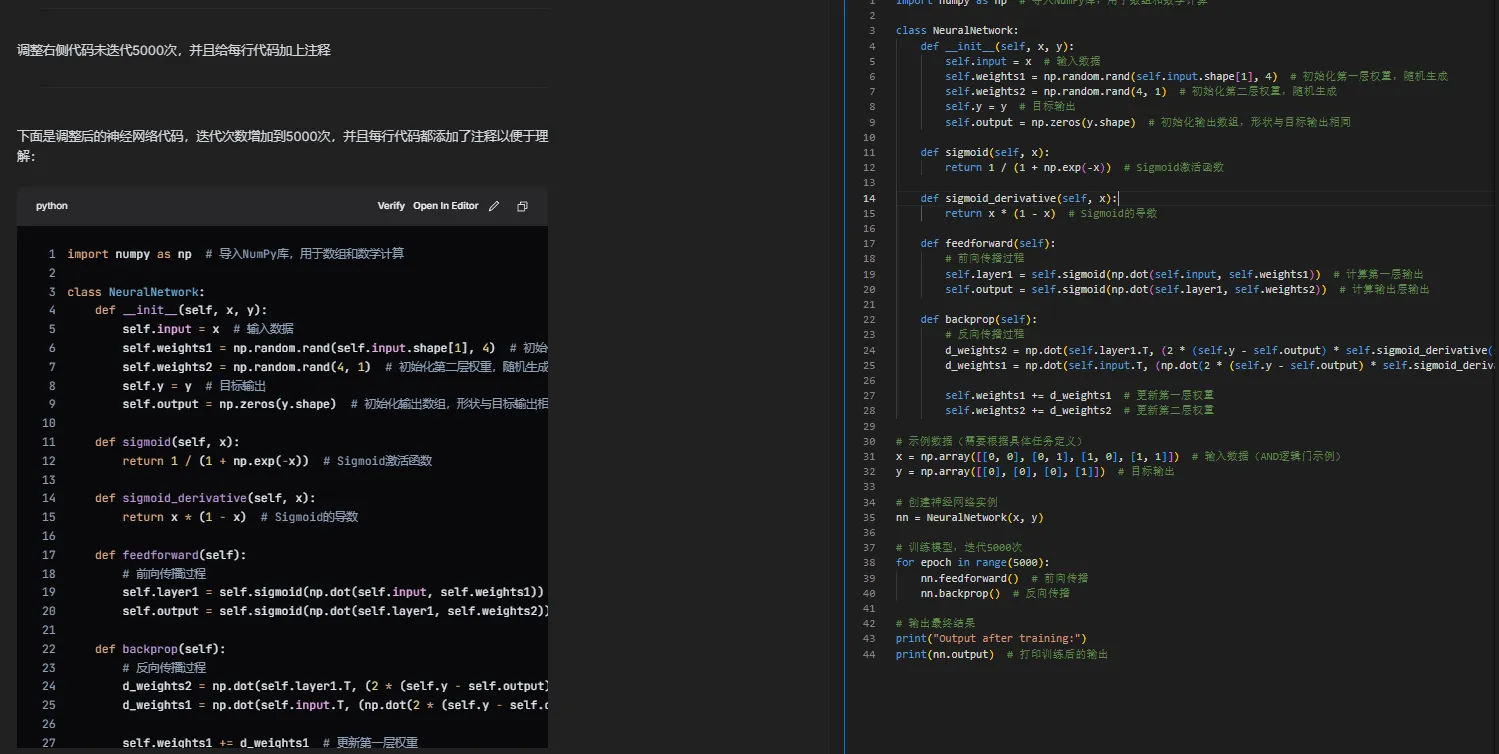
Task: Click def sigmoid on line 11 of chat code block
Action: 167,442
